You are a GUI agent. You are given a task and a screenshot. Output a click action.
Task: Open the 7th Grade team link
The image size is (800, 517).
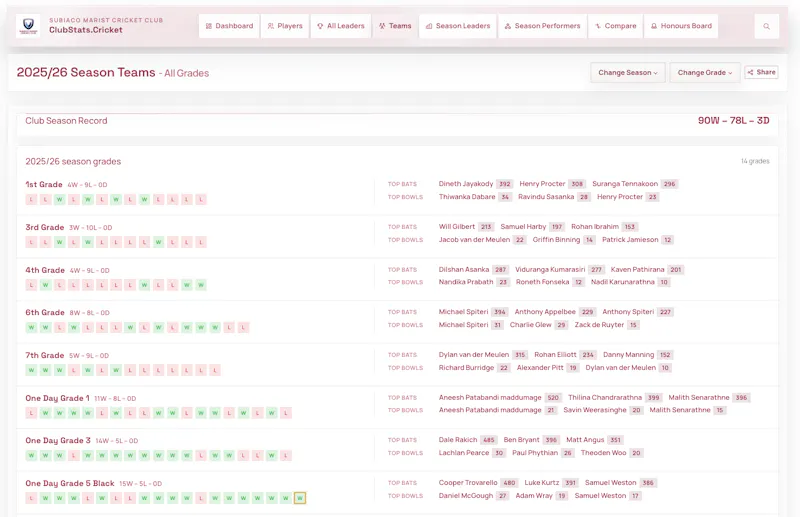(x=45, y=355)
